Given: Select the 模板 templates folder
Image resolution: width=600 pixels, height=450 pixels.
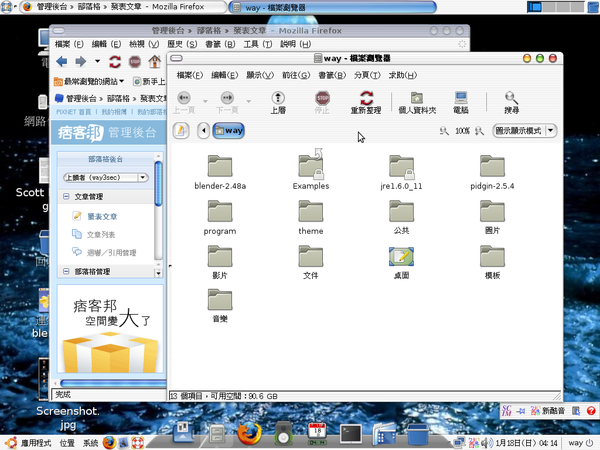Looking at the screenshot, I should pos(492,262).
